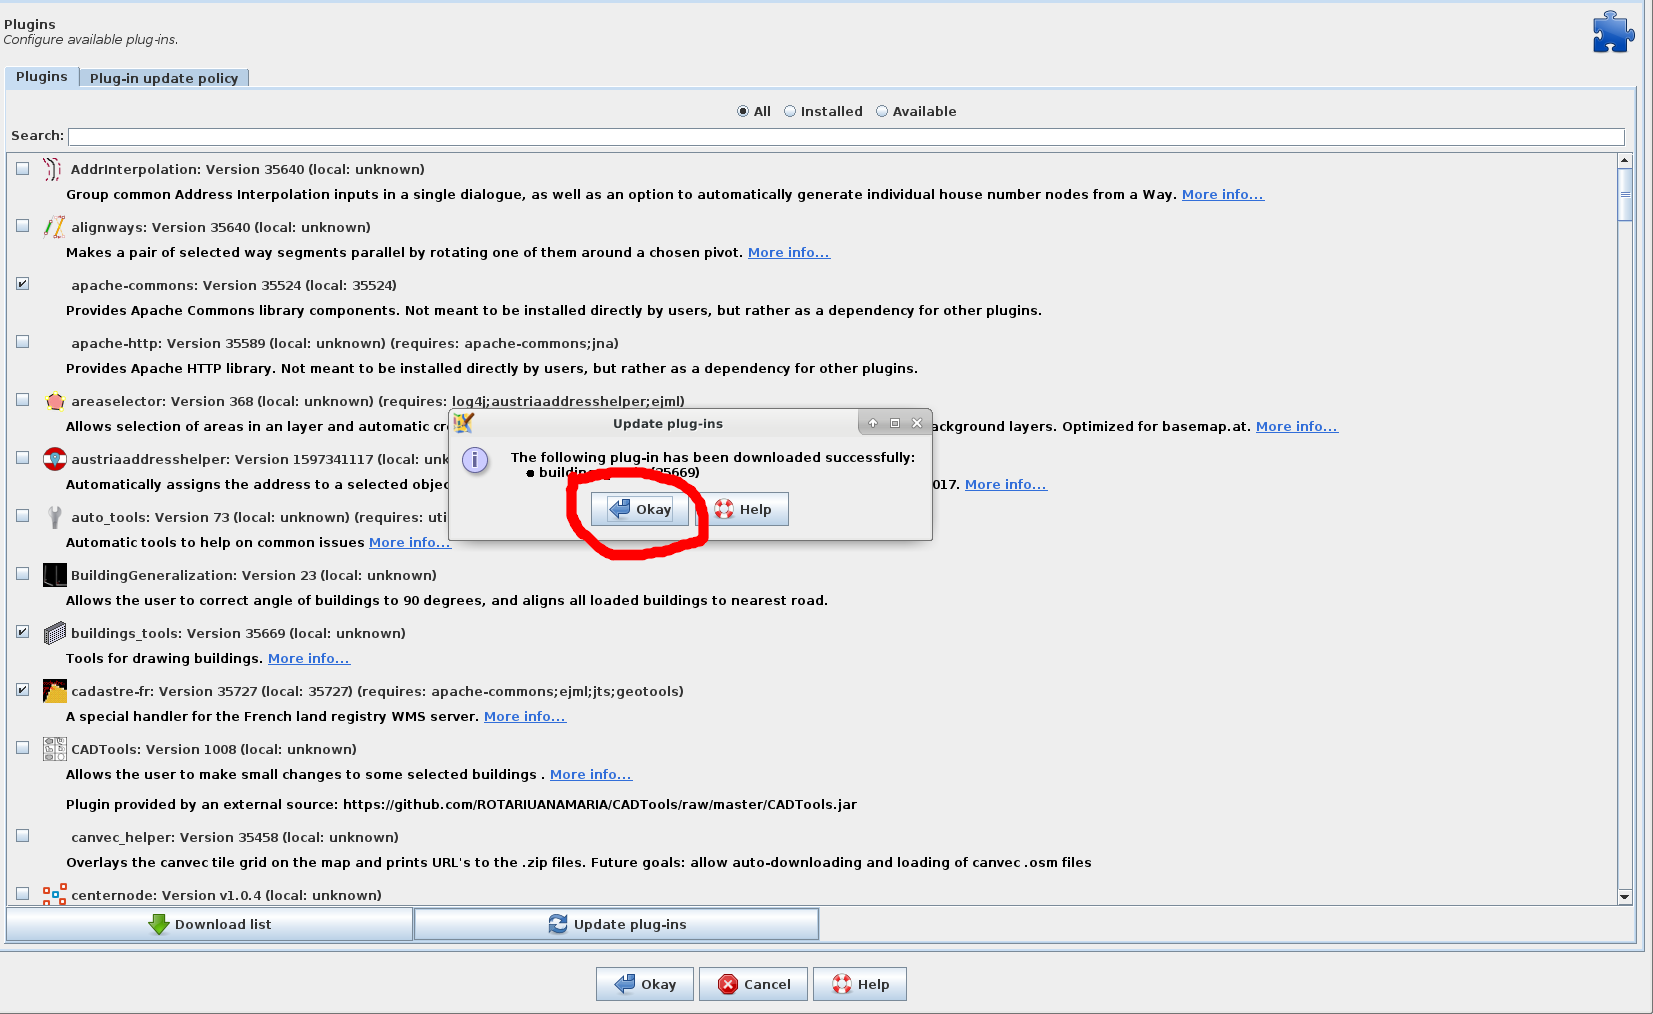Open the Plugins tab
The width and height of the screenshot is (1653, 1014).
(42, 77)
